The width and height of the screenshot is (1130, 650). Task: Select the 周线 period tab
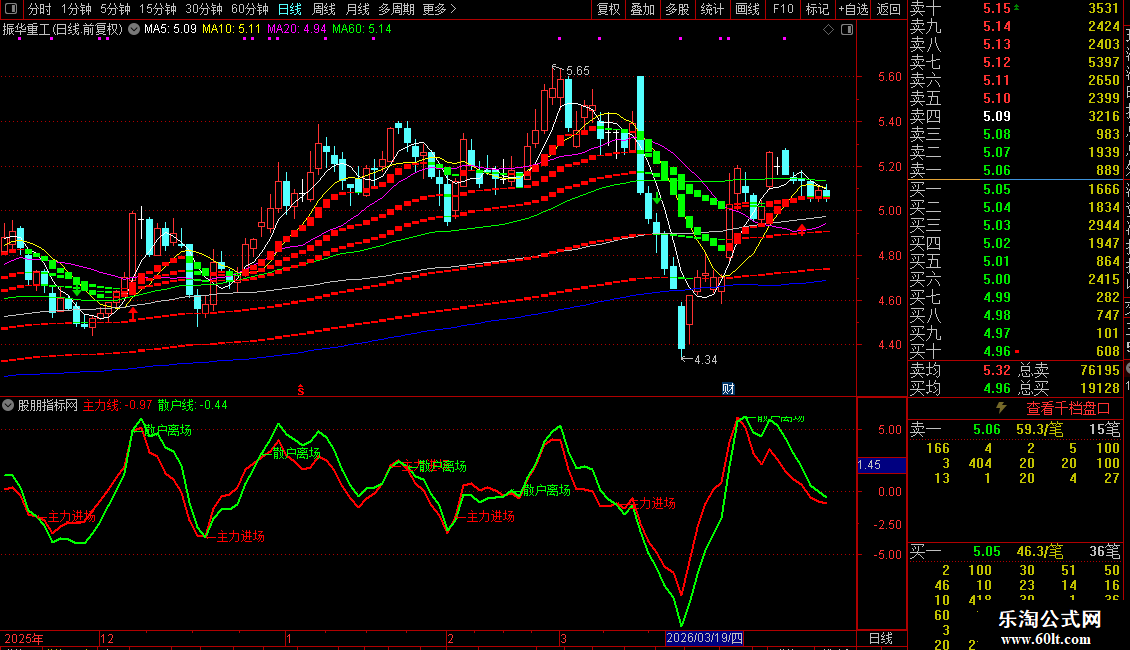[x=324, y=9]
